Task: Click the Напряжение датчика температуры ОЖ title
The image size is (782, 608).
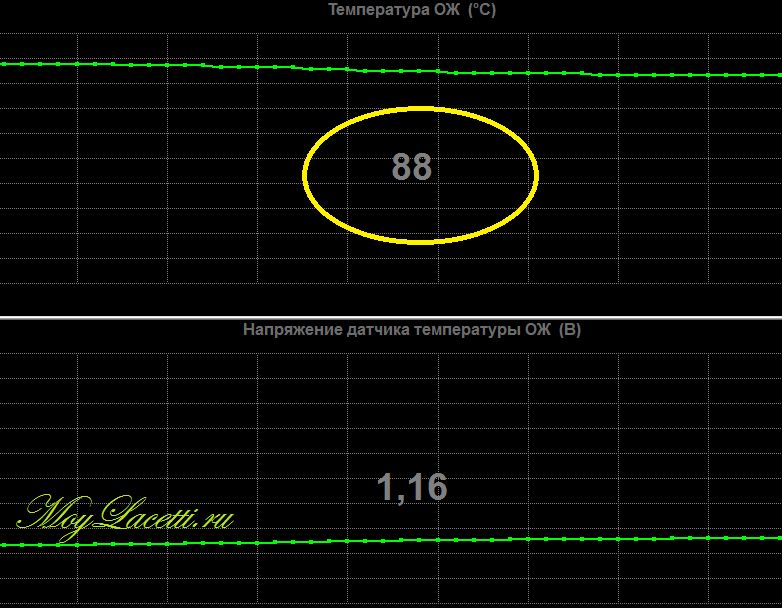Action: 412,330
